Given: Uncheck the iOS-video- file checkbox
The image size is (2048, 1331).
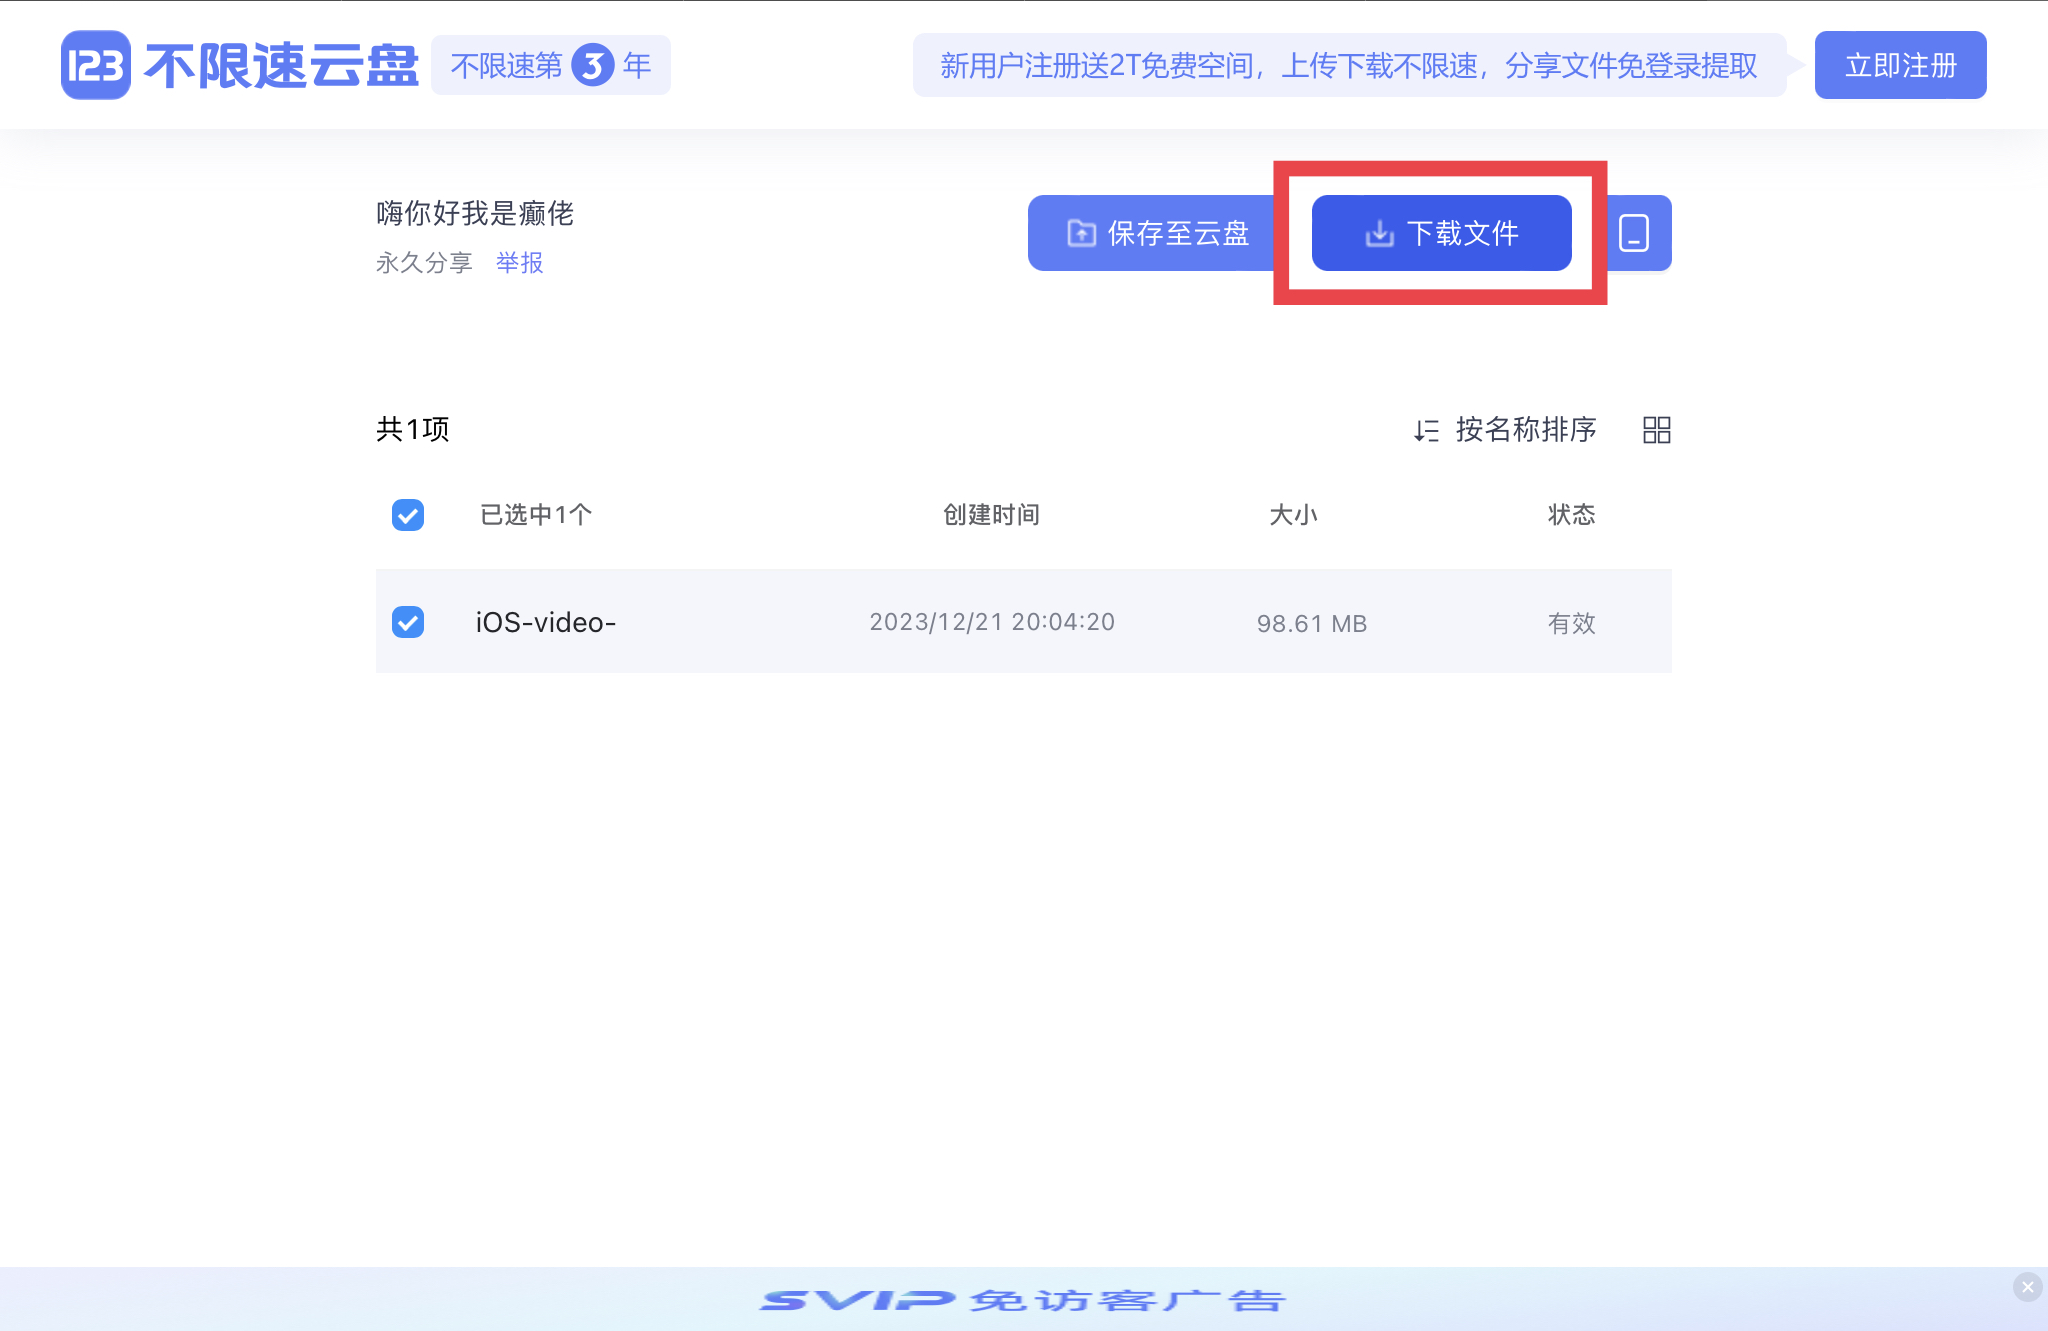Looking at the screenshot, I should pos(408,622).
